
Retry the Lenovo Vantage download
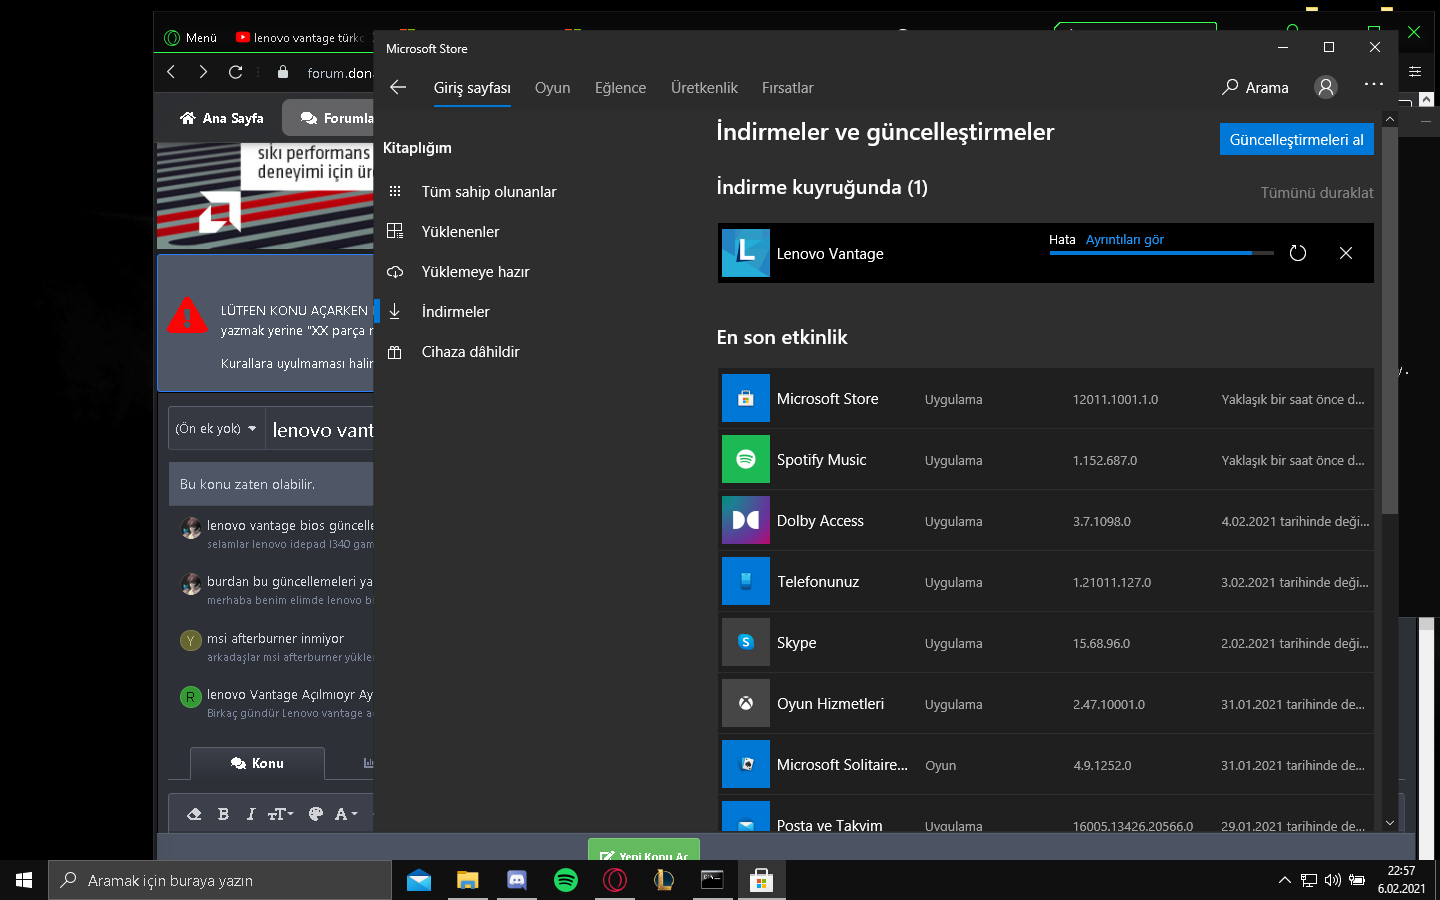coord(1298,253)
